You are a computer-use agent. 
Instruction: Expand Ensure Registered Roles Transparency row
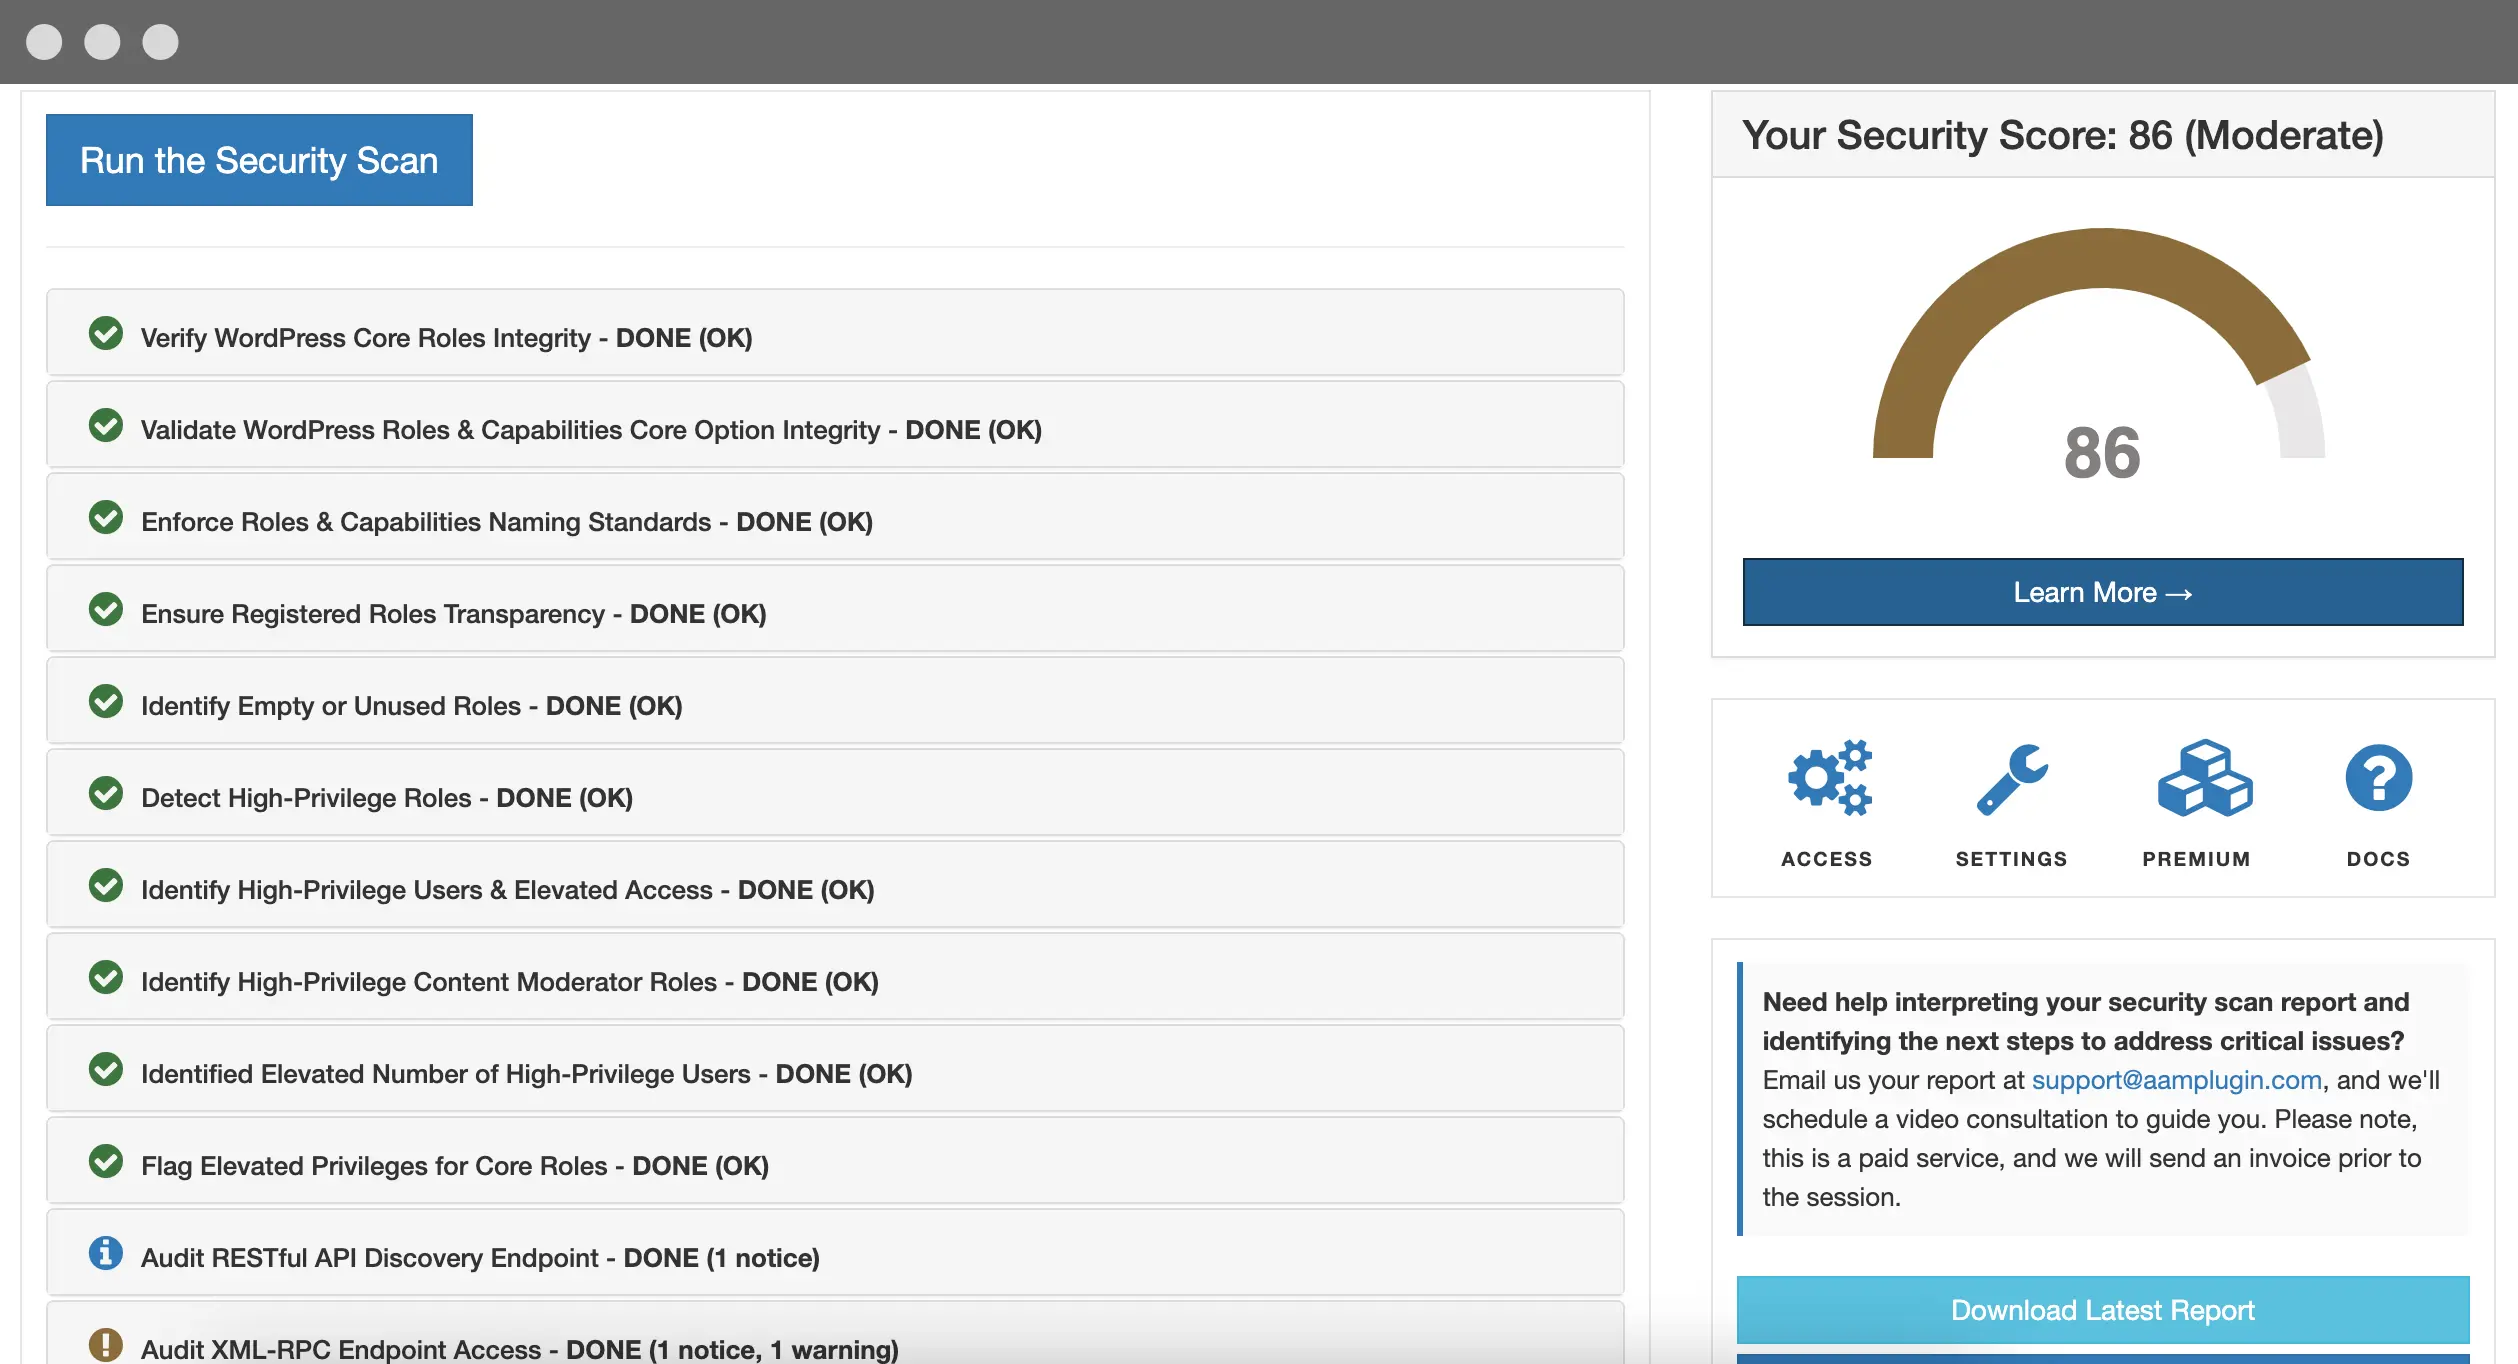coord(835,609)
